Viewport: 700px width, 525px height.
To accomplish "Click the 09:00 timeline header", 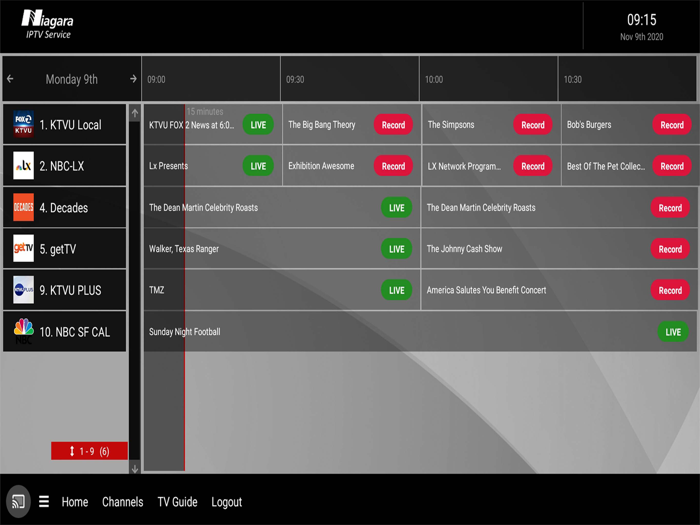I will point(211,79).
